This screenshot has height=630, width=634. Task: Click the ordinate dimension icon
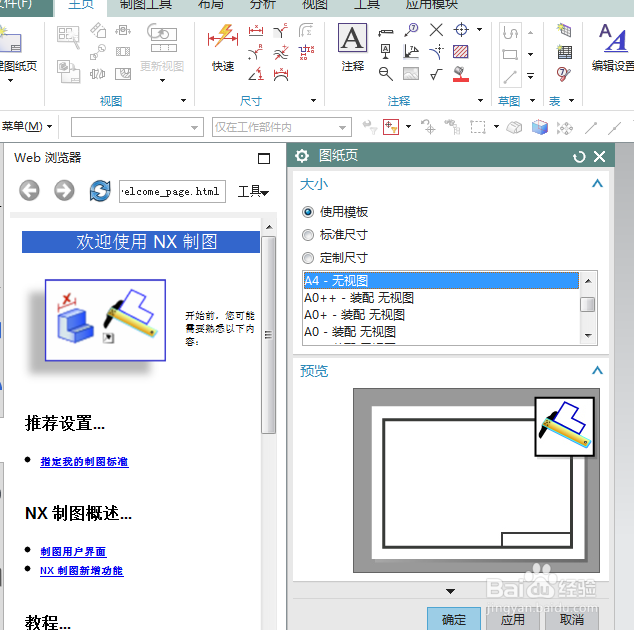click(306, 52)
